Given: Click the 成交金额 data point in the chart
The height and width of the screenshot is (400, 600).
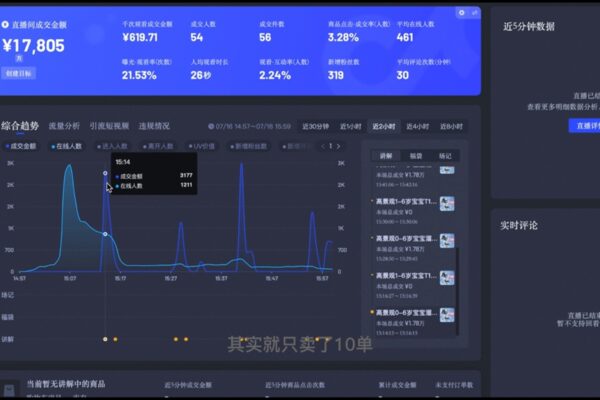Looking at the screenshot, I should click(x=105, y=173).
